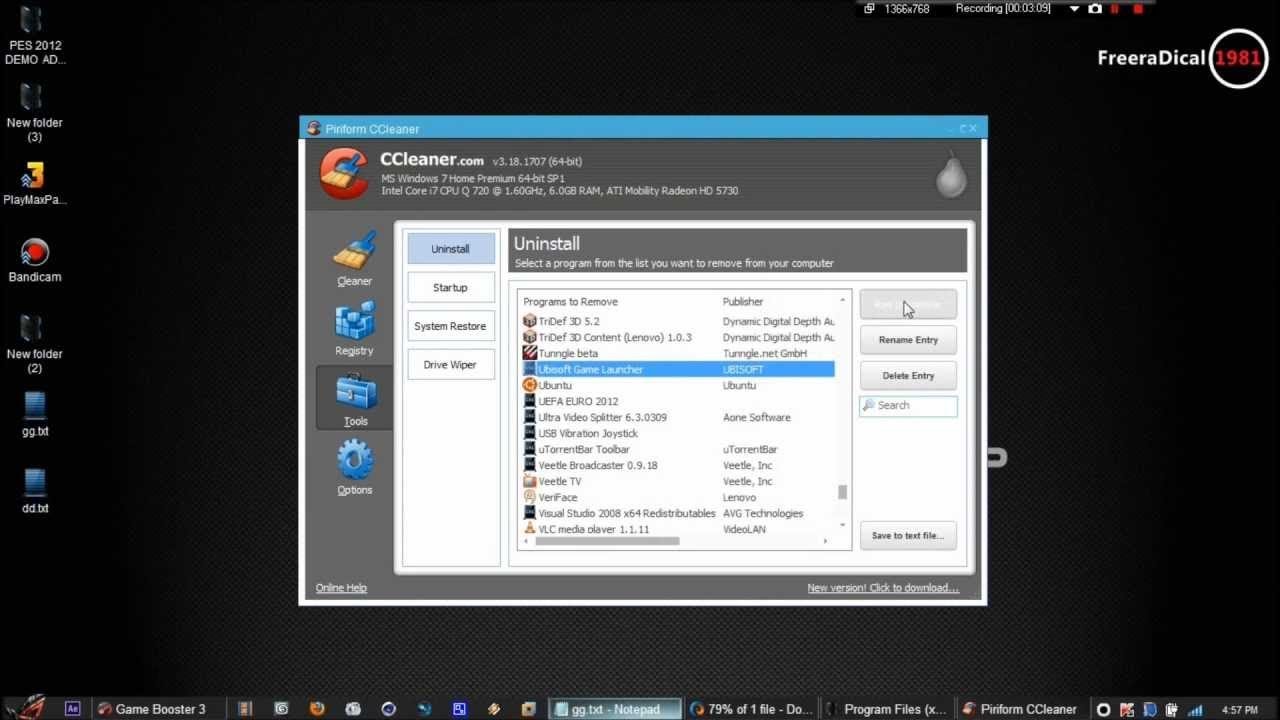Click the CCleaner logo in header
The width and height of the screenshot is (1280, 720).
tap(343, 173)
